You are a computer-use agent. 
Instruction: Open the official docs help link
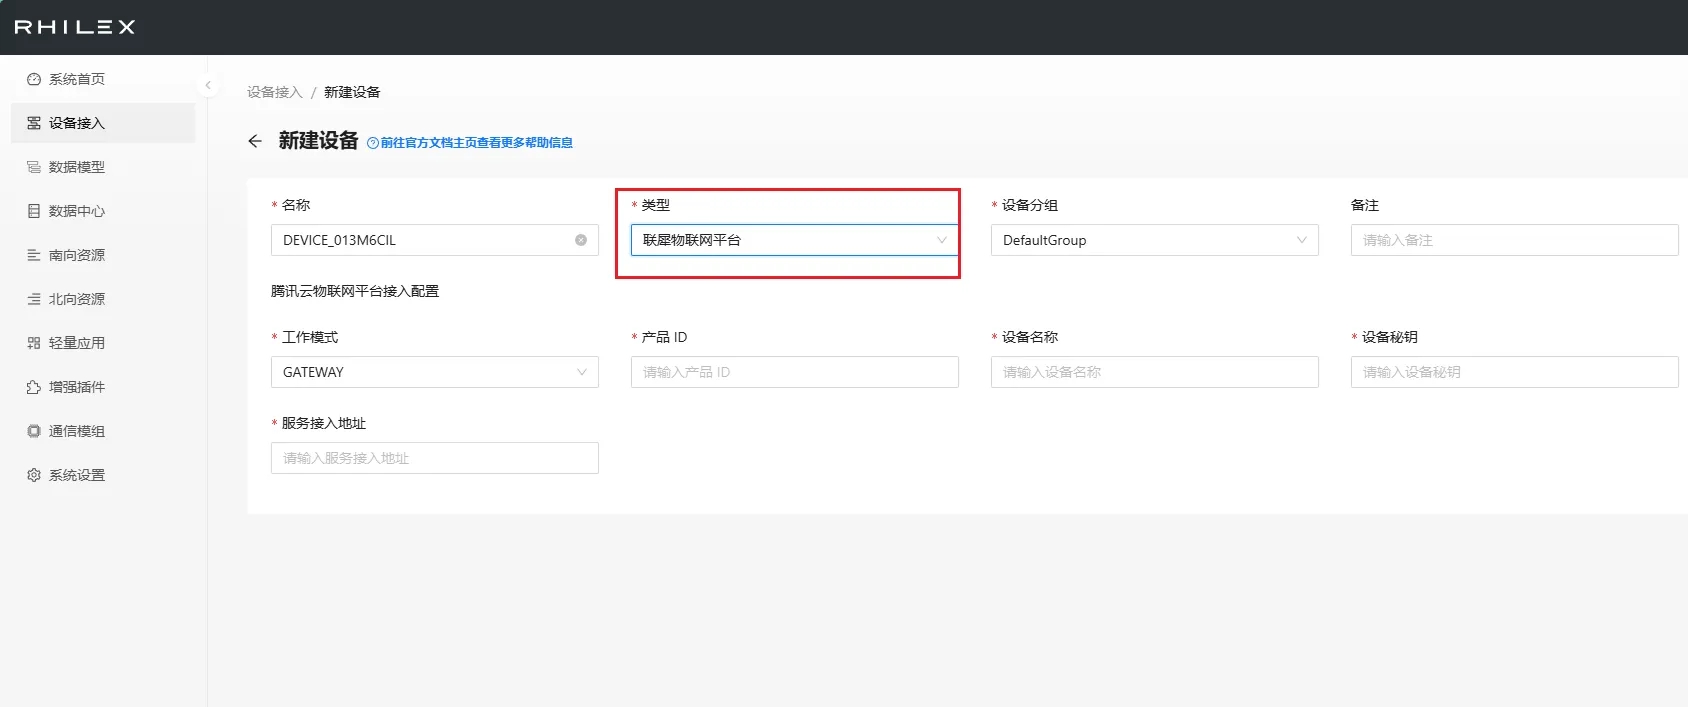tap(475, 143)
